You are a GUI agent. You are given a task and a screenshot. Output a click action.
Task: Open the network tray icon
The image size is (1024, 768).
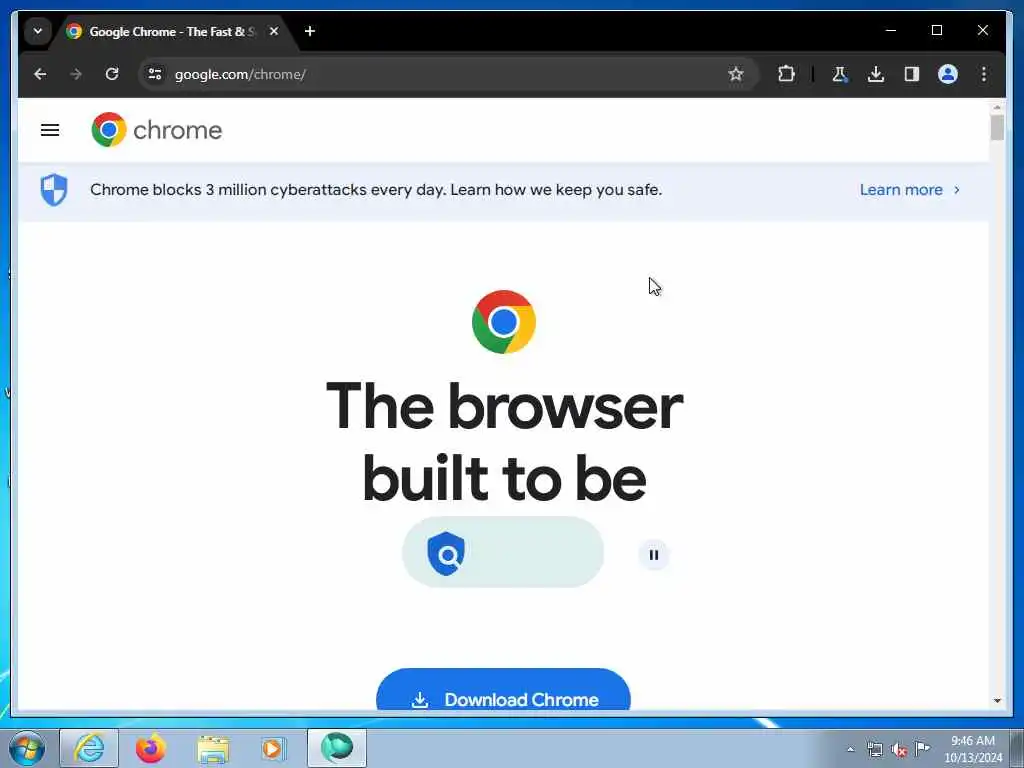click(874, 750)
